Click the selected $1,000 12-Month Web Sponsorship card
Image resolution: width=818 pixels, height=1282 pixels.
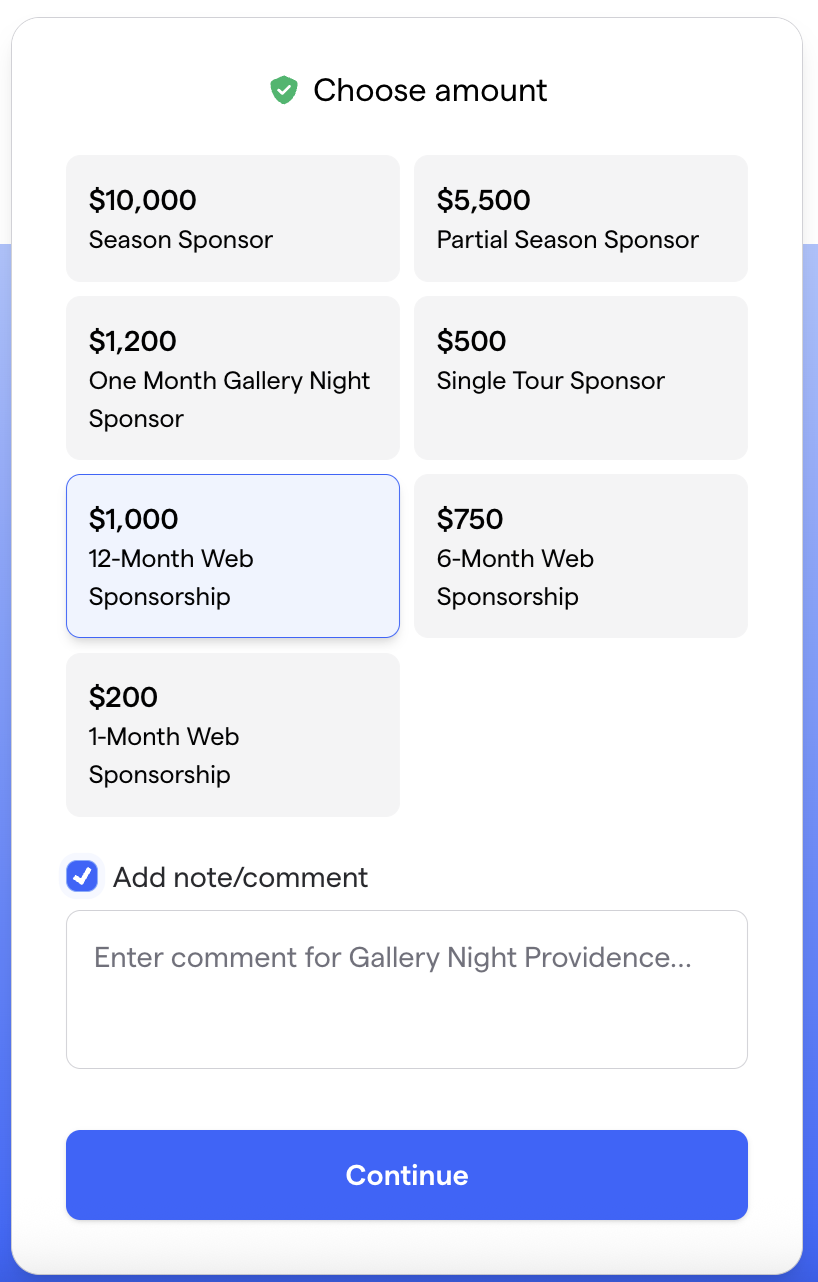(232, 555)
